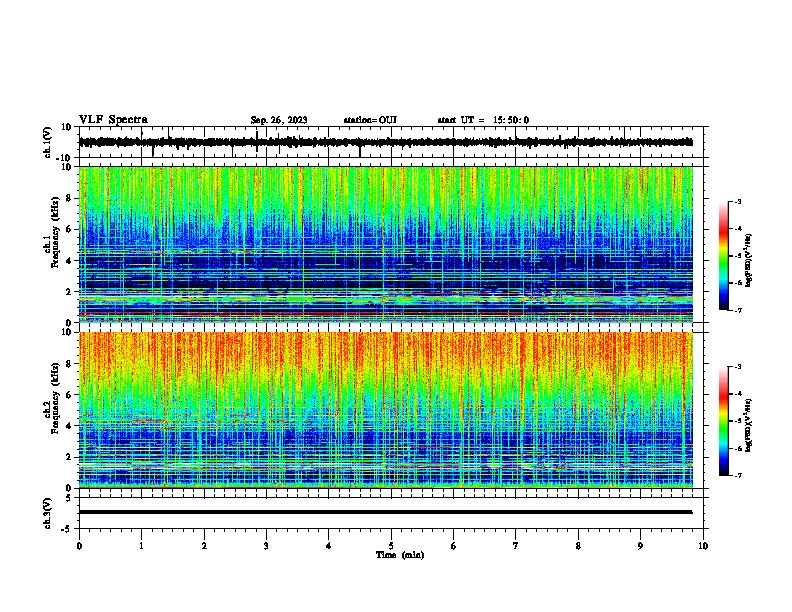The width and height of the screenshot is (792, 612).
Task: Click the ch.3 flat voltage trace
Action: point(385,512)
